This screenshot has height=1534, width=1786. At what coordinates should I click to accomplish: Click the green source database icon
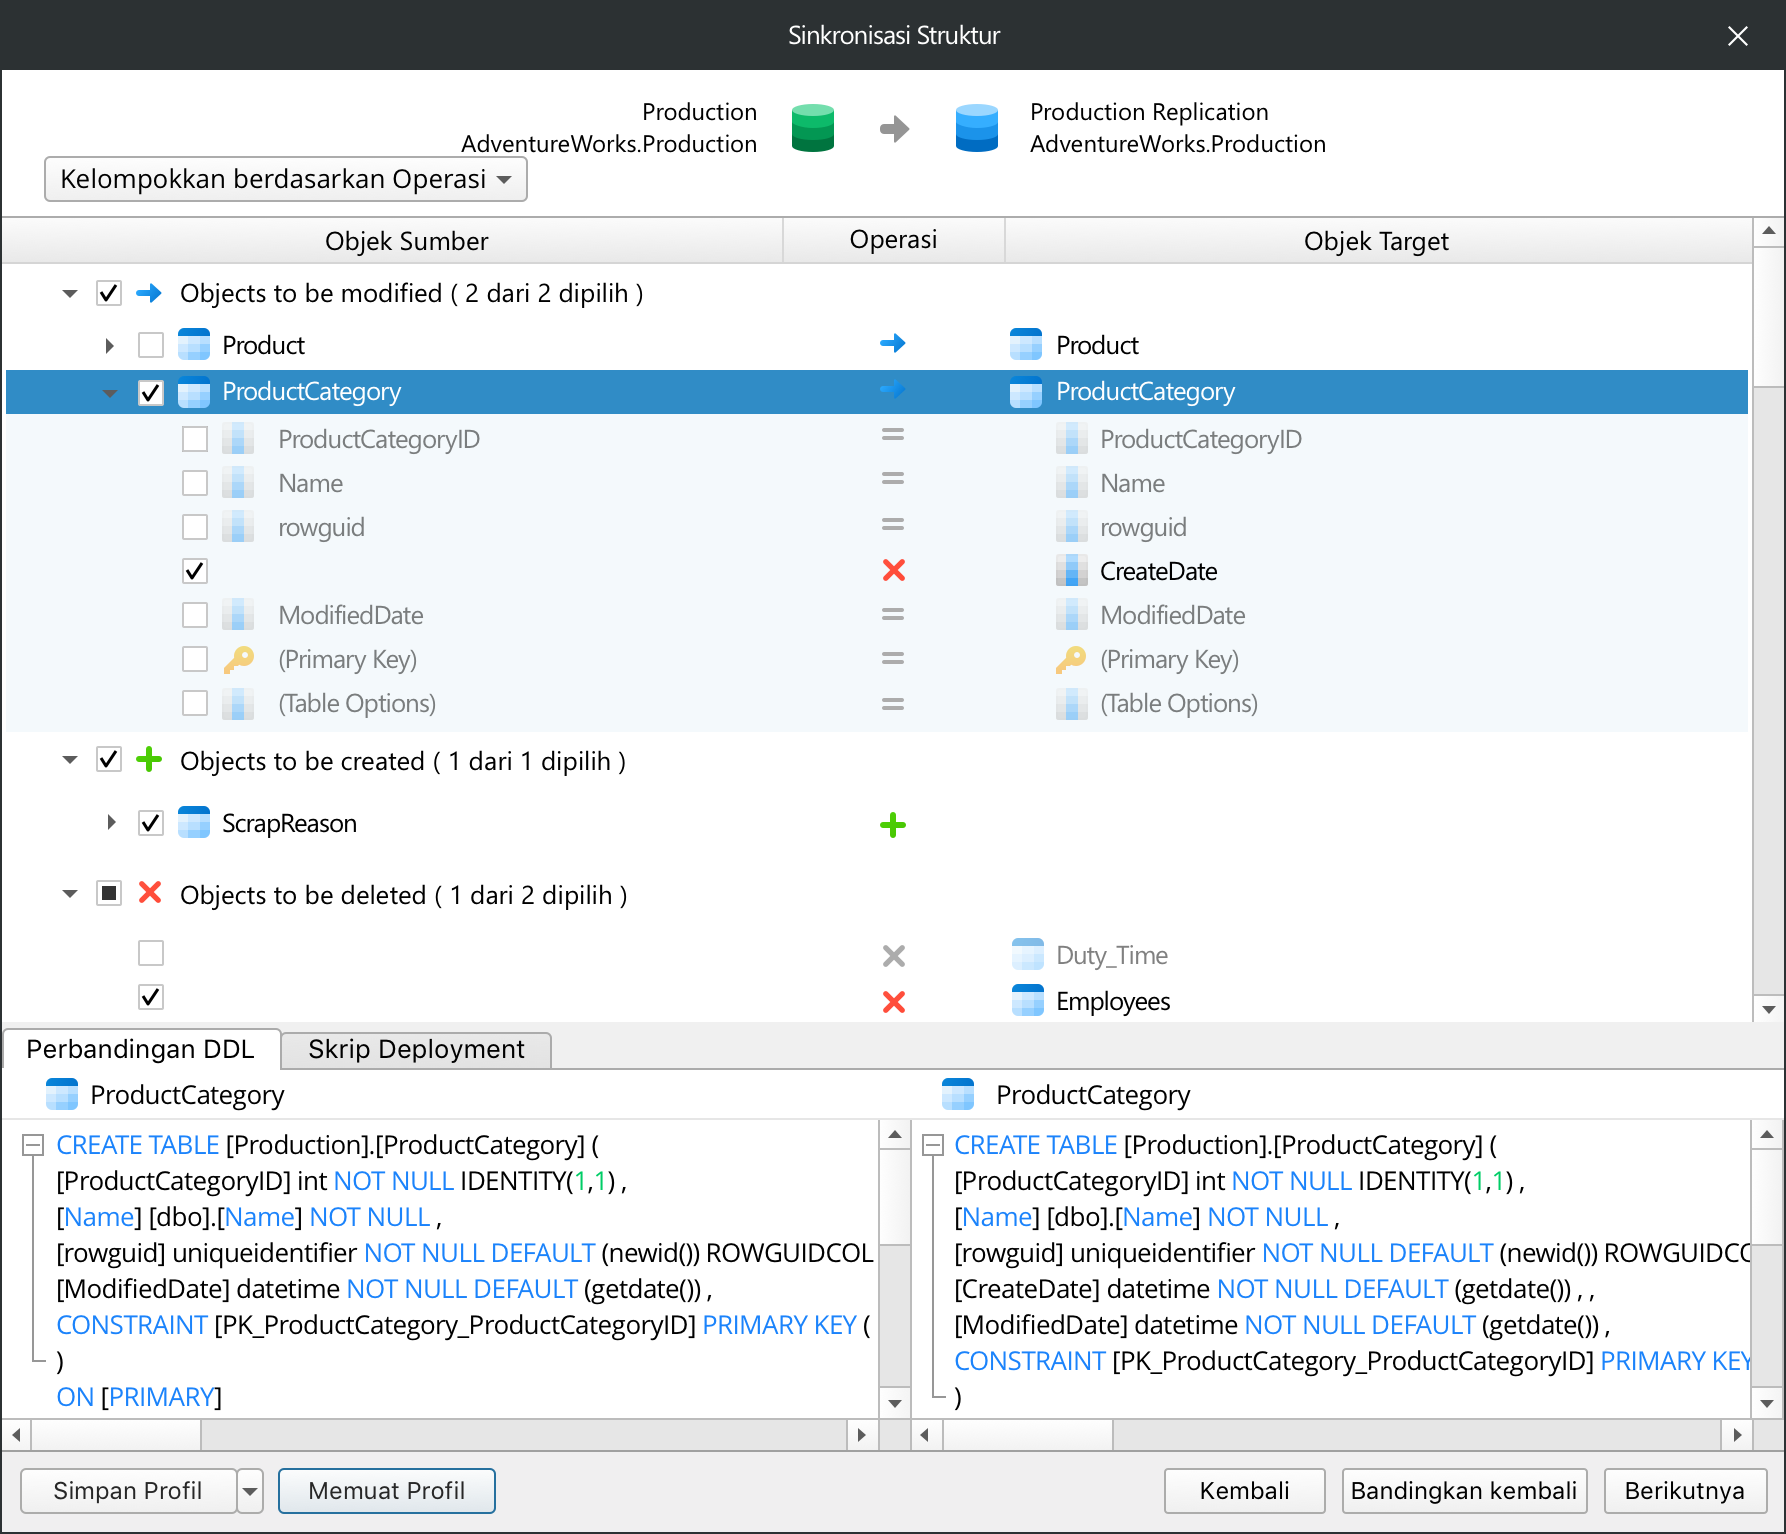[x=812, y=128]
